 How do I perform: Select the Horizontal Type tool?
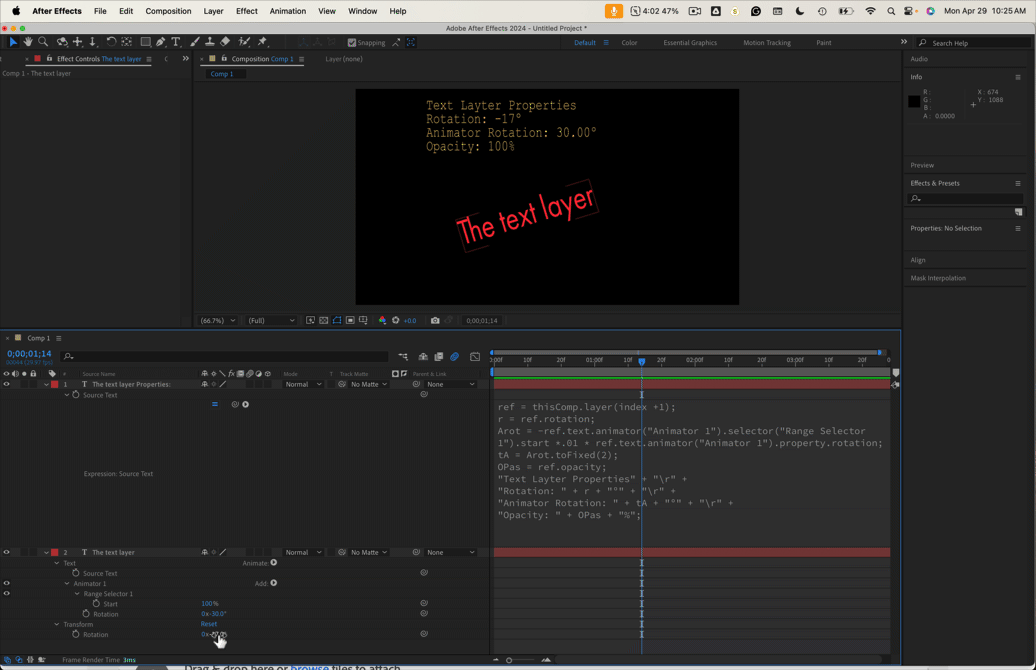pos(176,42)
